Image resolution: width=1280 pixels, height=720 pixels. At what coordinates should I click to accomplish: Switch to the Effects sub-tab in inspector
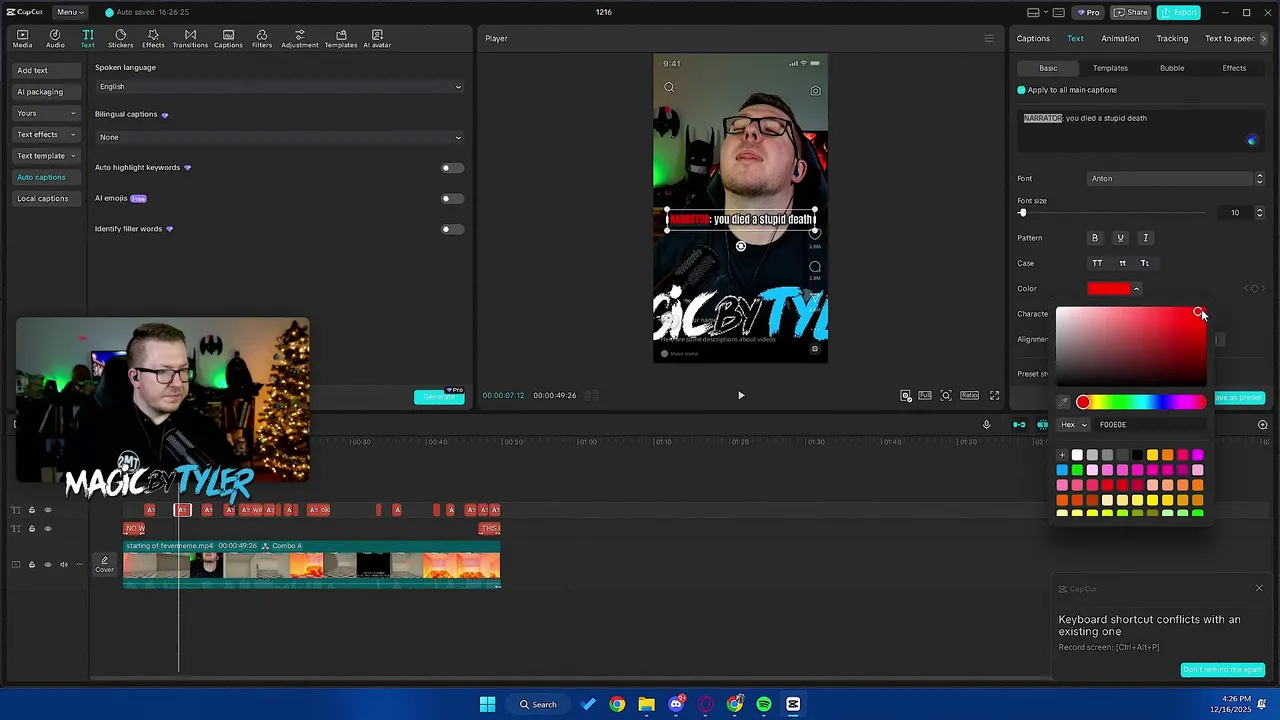tap(1234, 68)
